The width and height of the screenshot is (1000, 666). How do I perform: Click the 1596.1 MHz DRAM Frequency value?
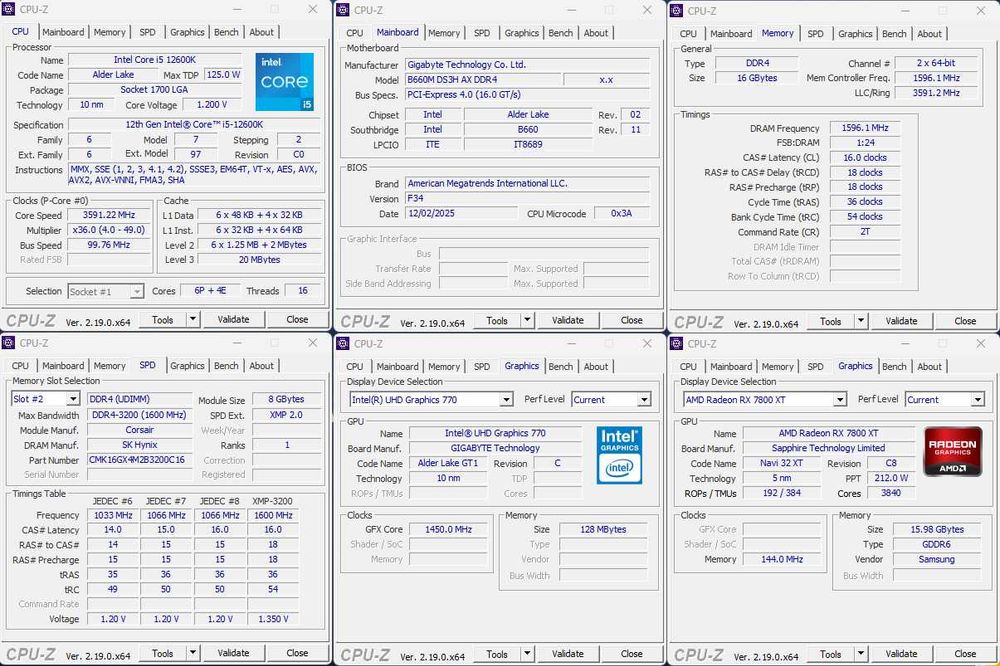point(865,128)
